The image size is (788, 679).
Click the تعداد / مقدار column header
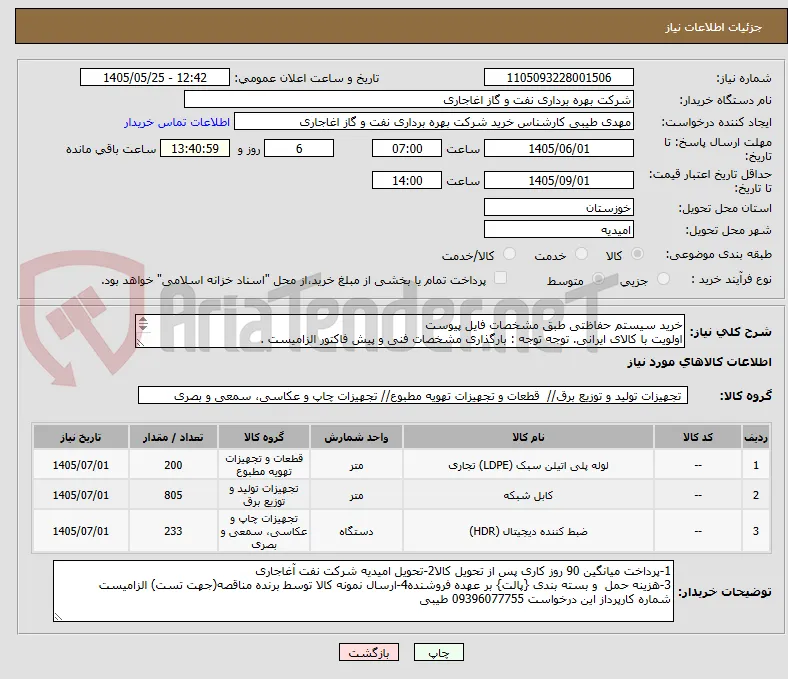coord(173,437)
